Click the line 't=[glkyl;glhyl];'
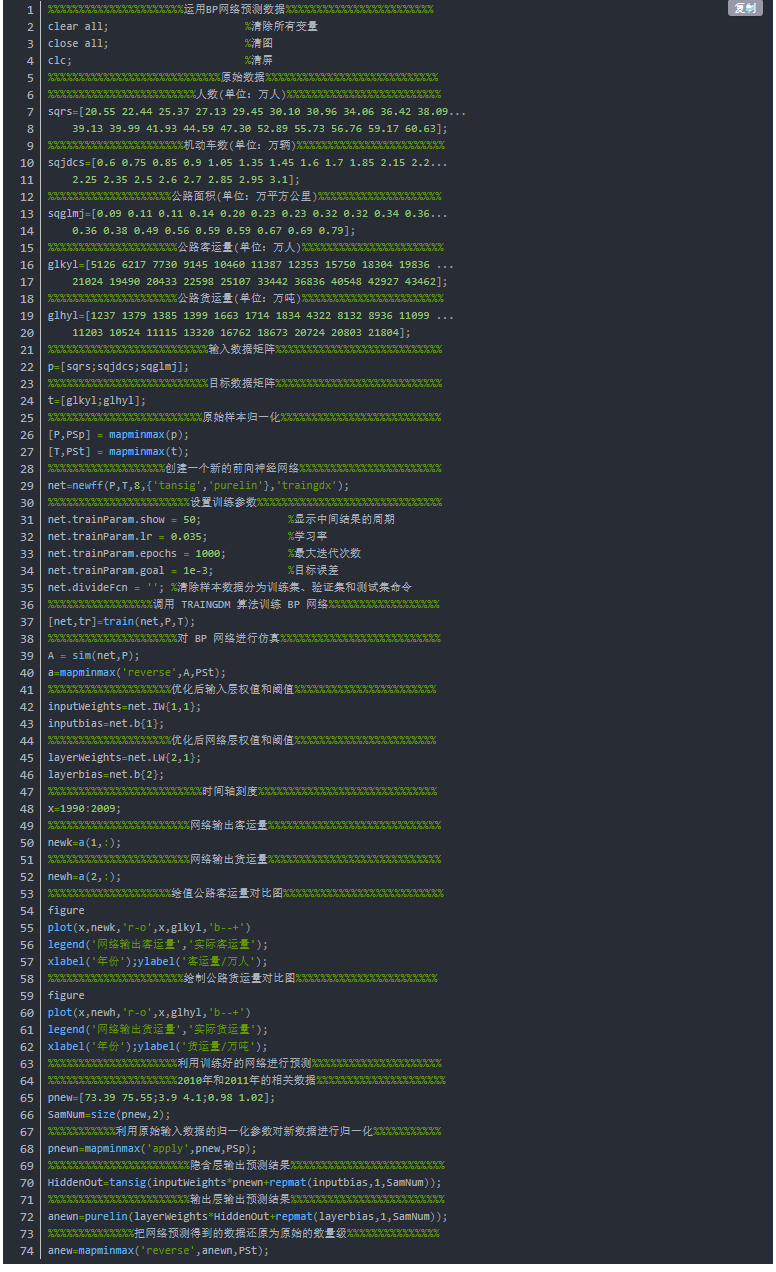The width and height of the screenshot is (776, 1272). coord(97,400)
